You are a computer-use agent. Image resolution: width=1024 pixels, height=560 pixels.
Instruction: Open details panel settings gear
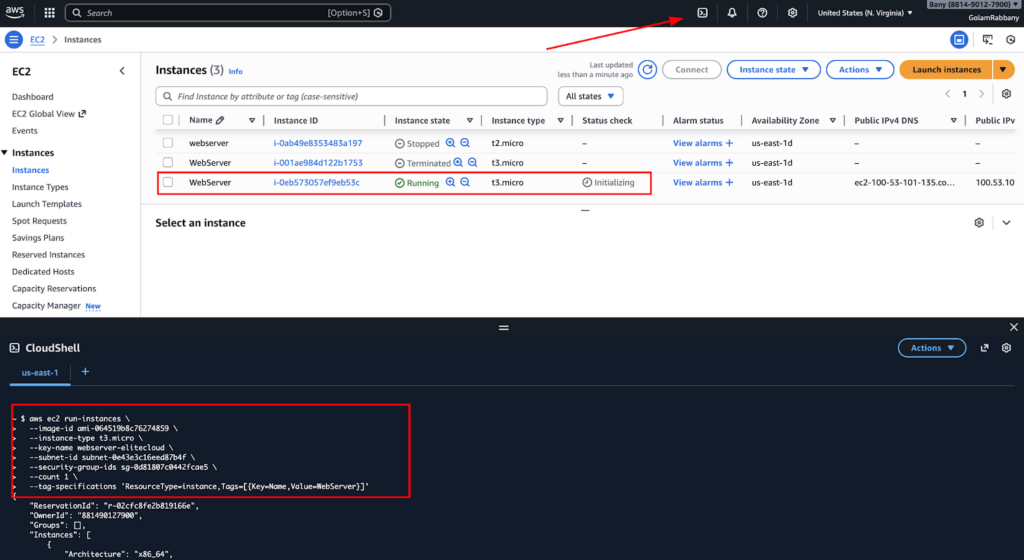(979, 223)
